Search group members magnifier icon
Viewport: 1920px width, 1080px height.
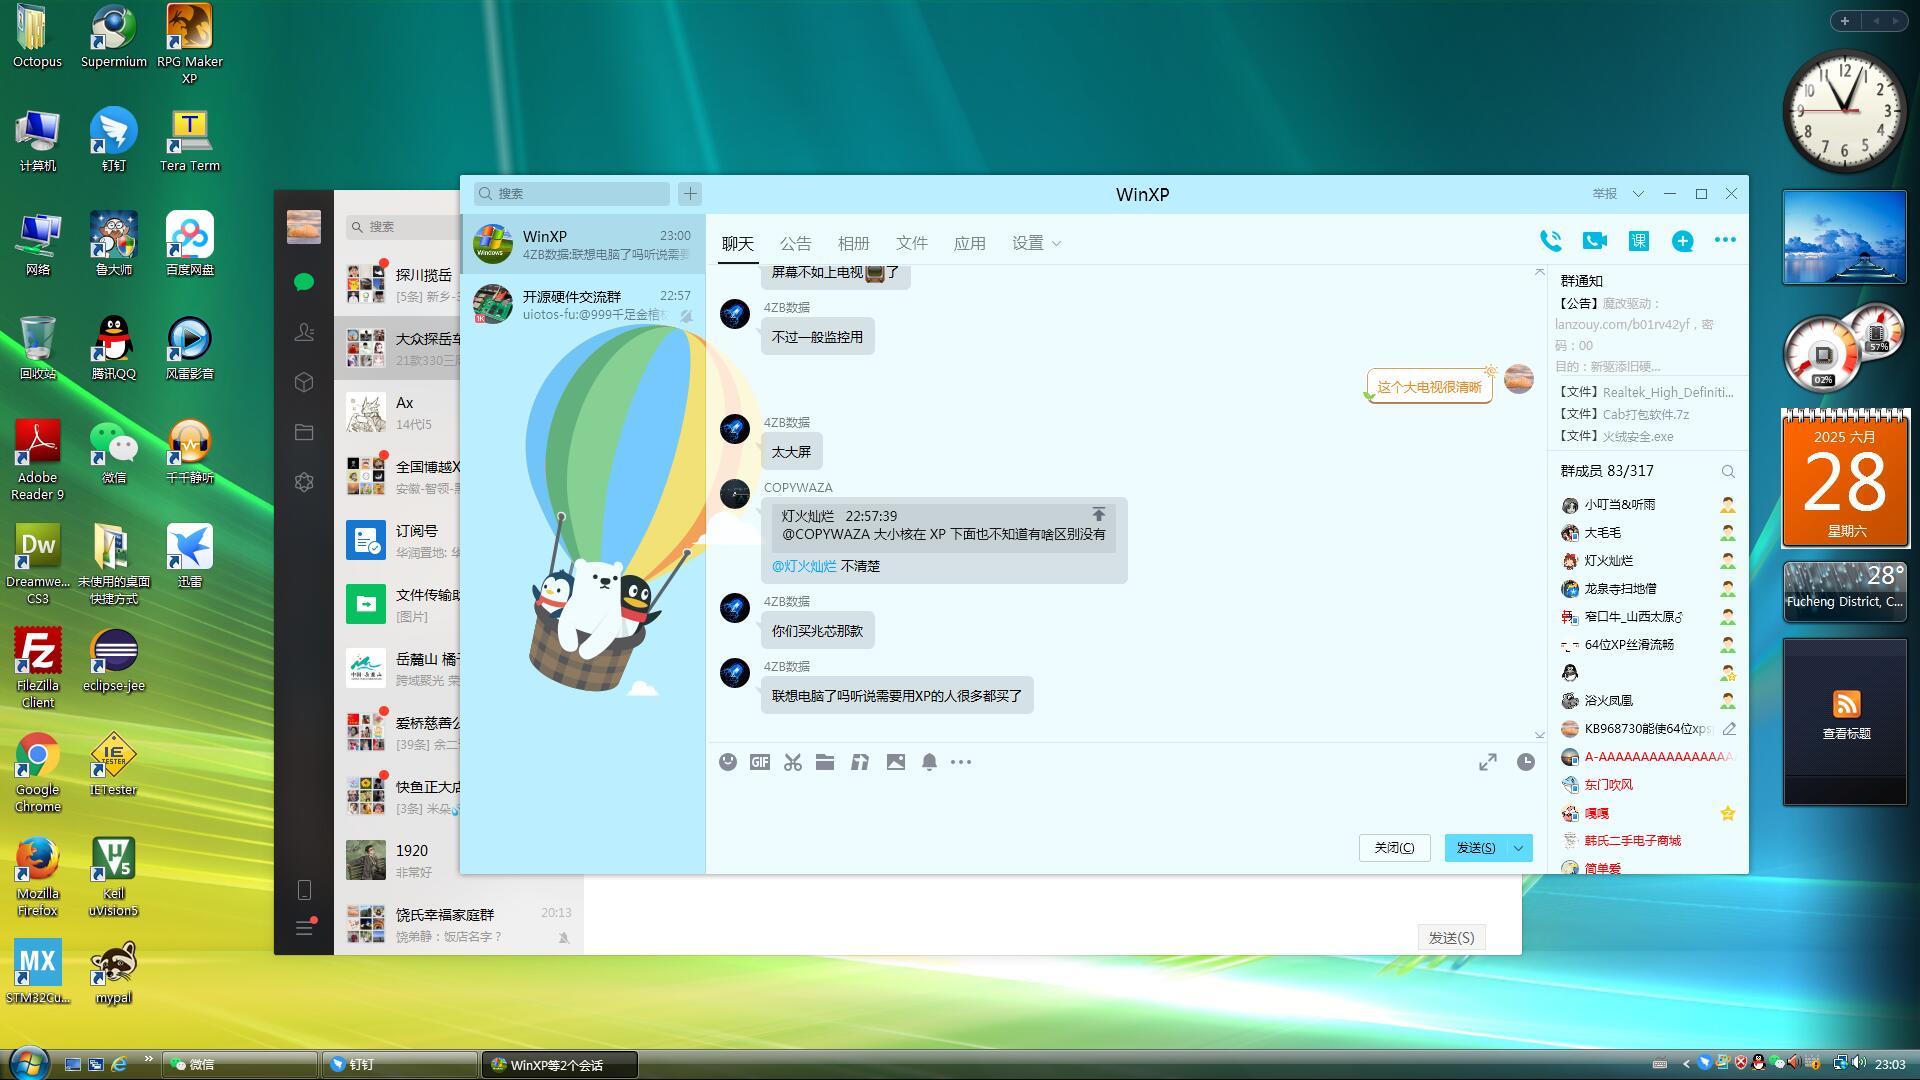[x=1728, y=471]
